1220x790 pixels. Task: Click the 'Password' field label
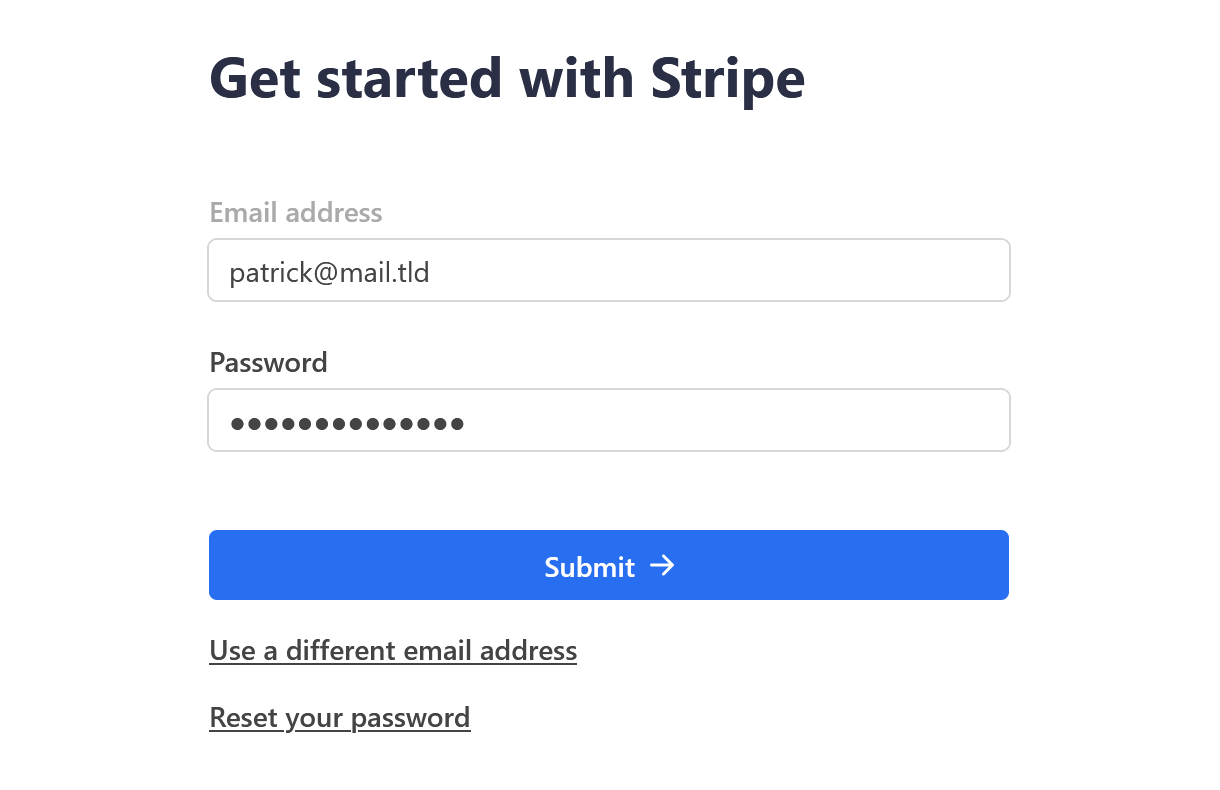tap(268, 362)
